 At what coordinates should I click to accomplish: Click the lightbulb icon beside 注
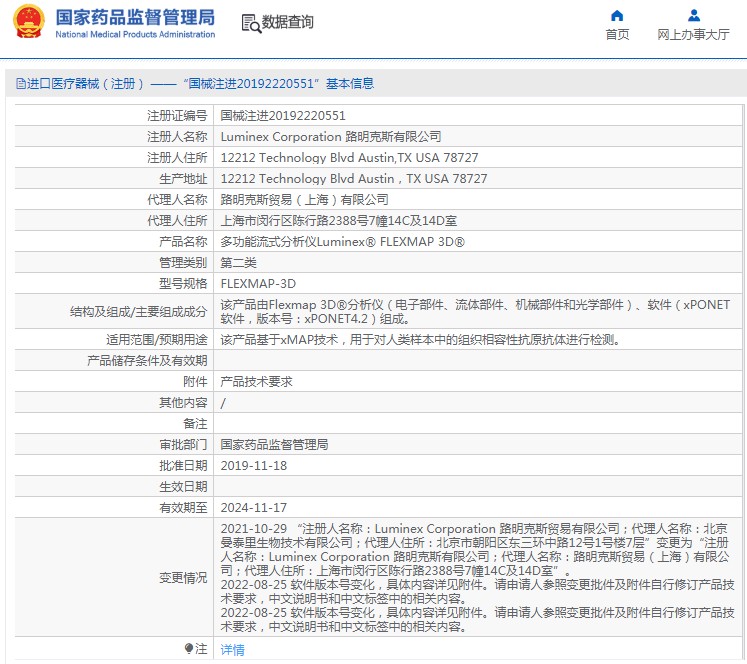point(189,648)
